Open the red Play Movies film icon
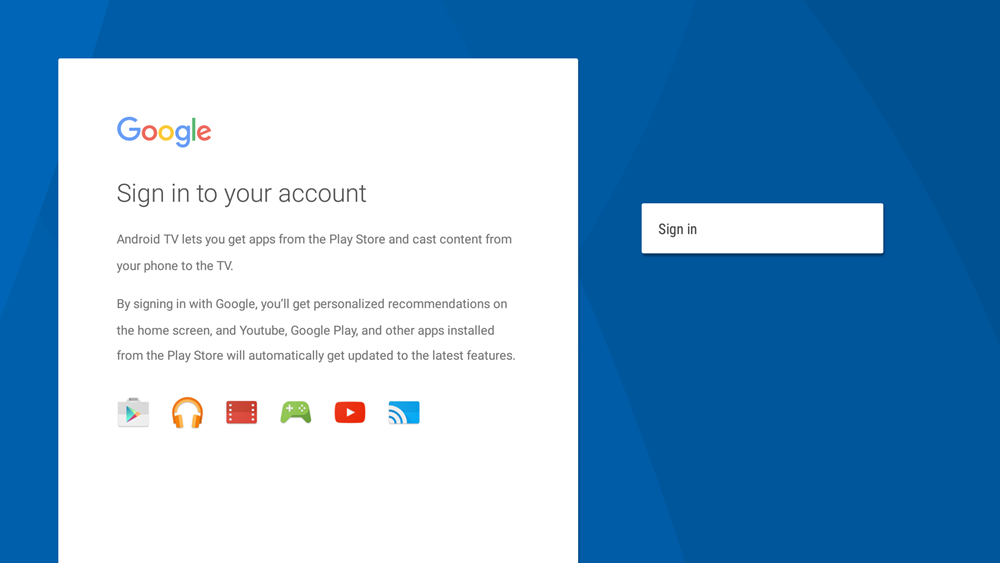The width and height of the screenshot is (1000, 563). point(242,413)
